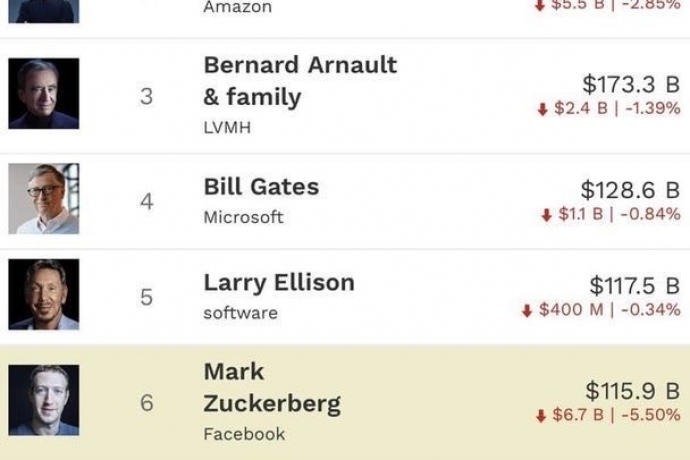Screen dimensions: 690x460
Task: Click the Microsoft company label
Action: point(243,217)
